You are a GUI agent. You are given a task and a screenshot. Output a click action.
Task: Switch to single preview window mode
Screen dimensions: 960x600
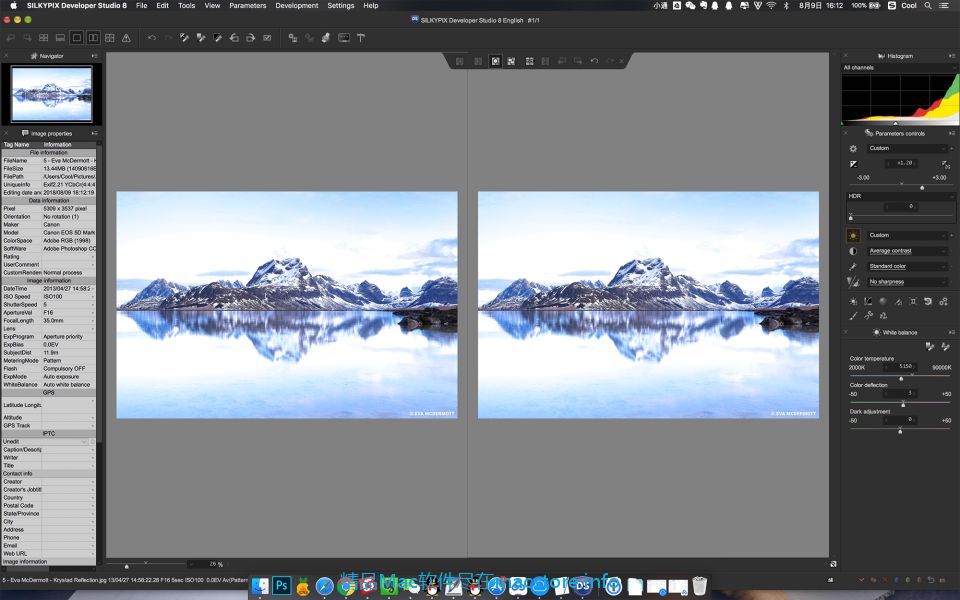(77, 38)
